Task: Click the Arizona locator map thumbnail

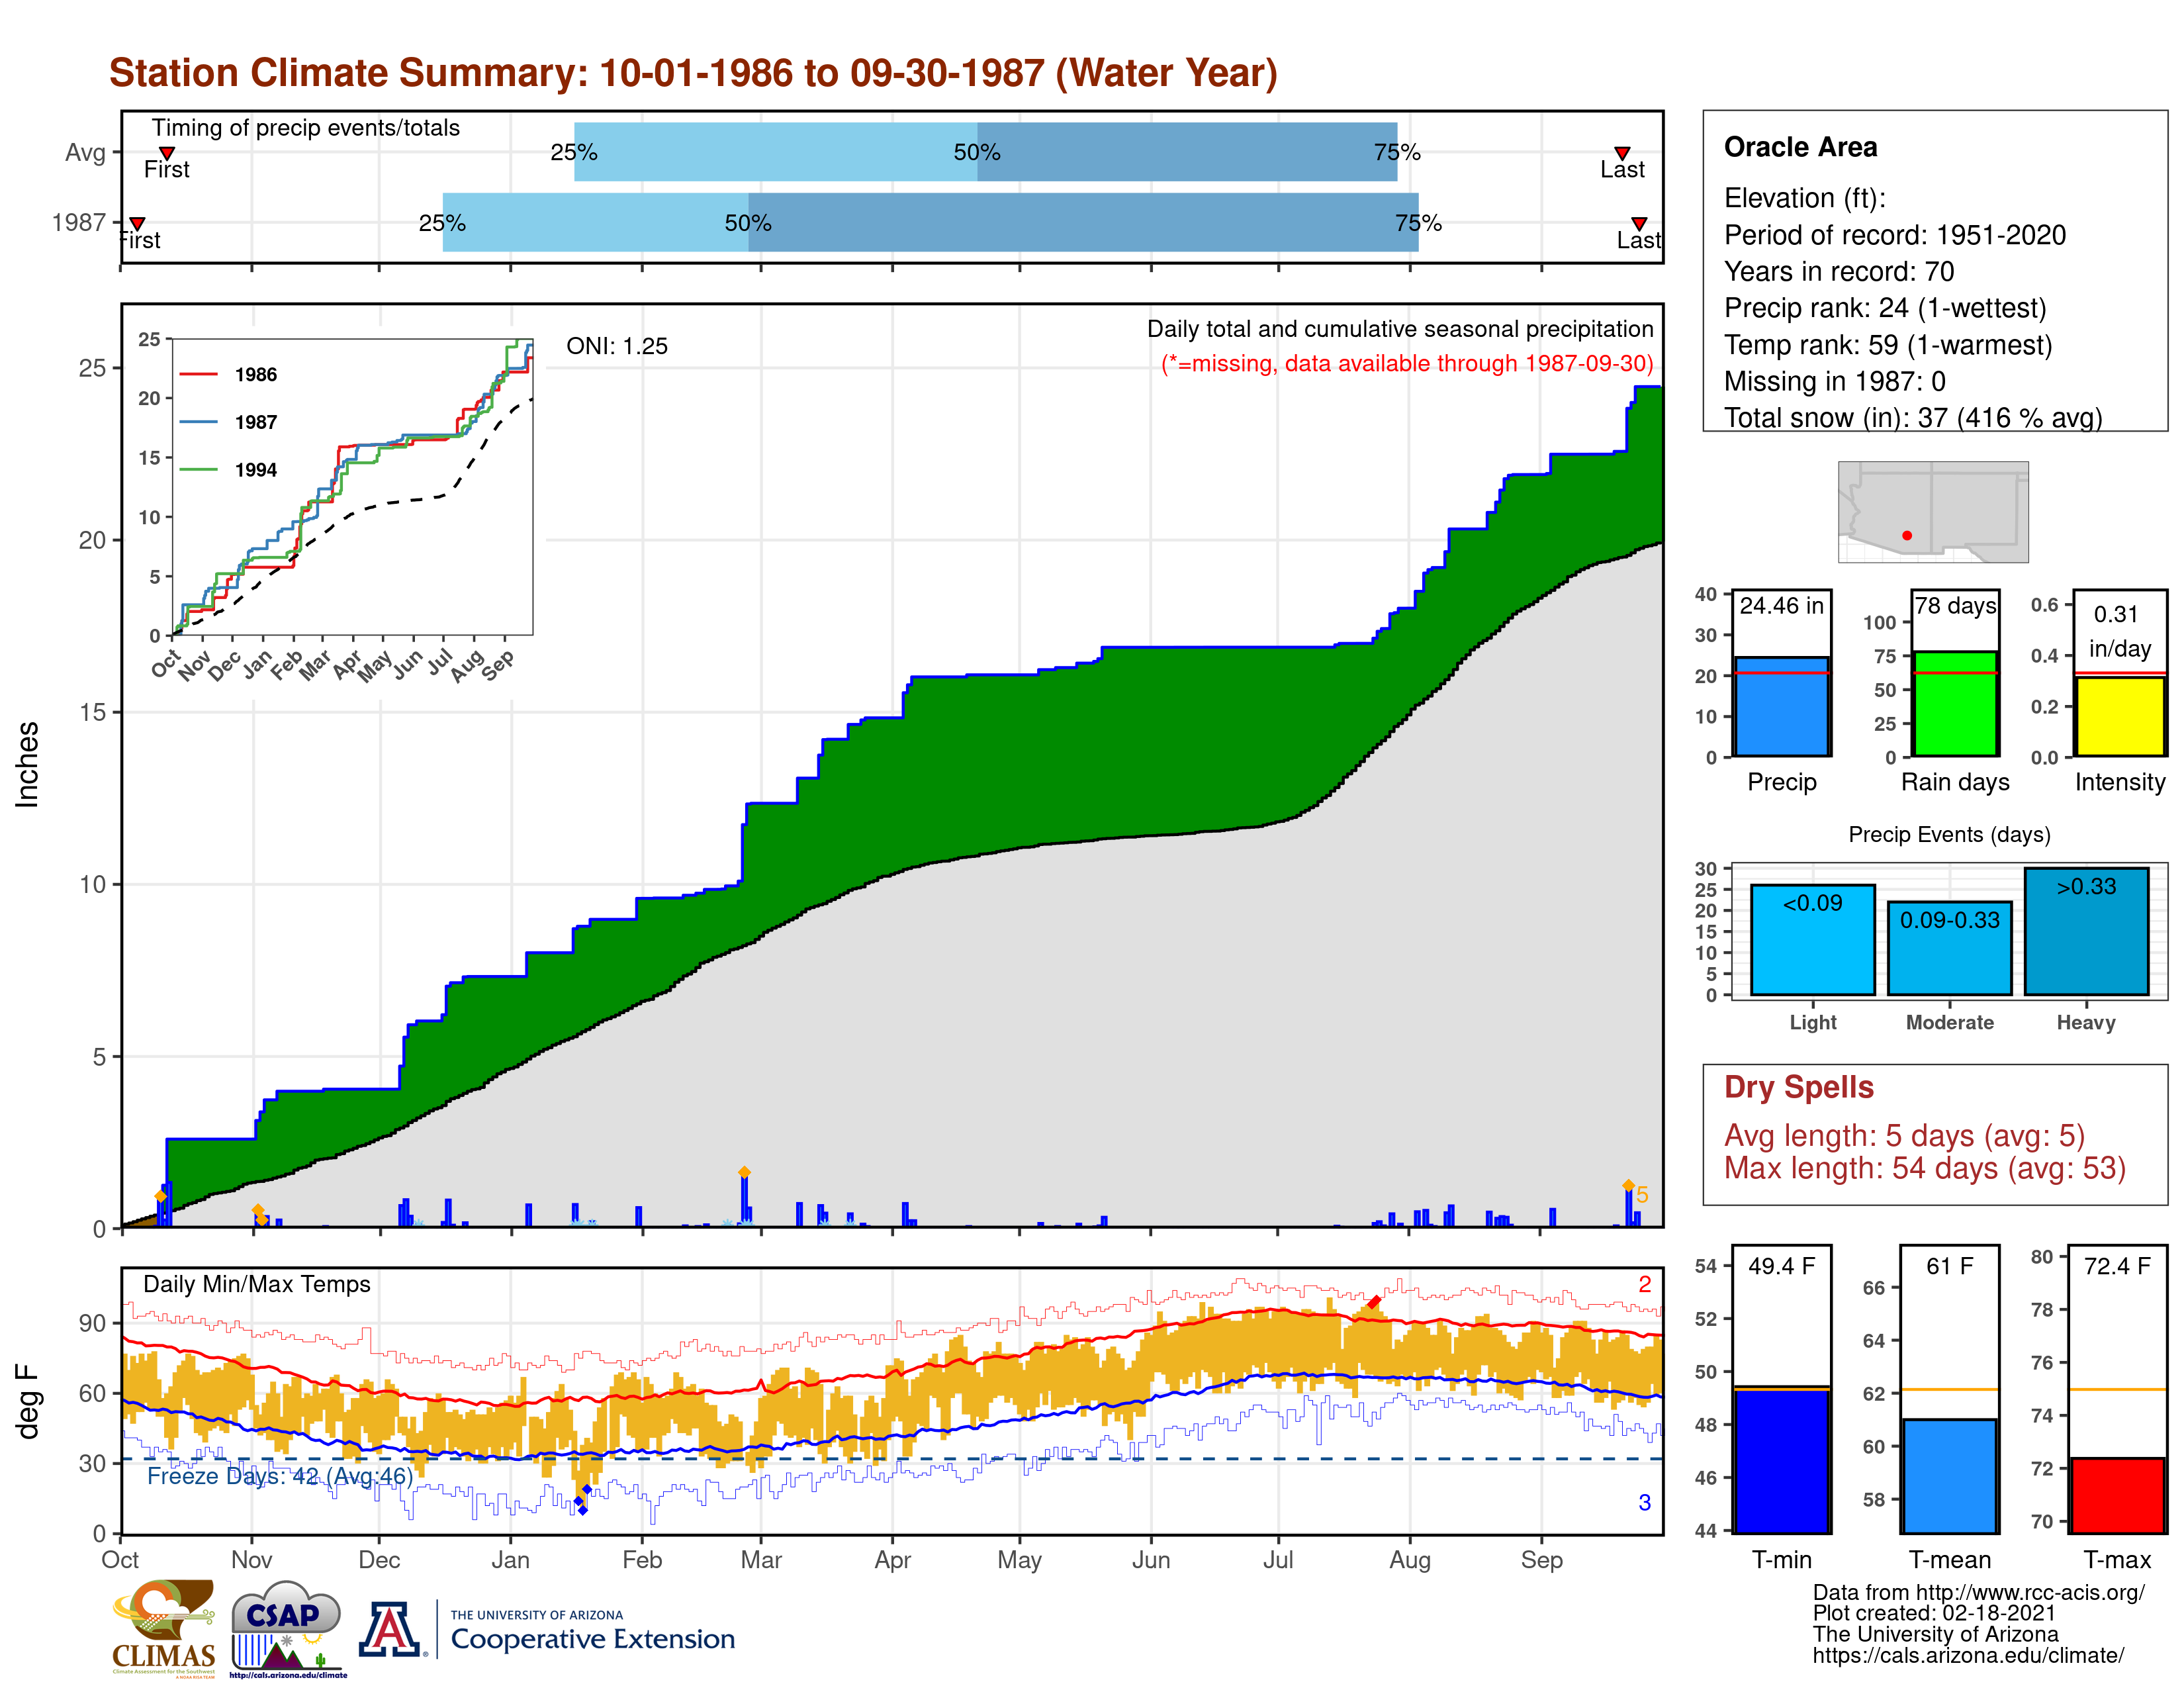Action: pos(1933,511)
